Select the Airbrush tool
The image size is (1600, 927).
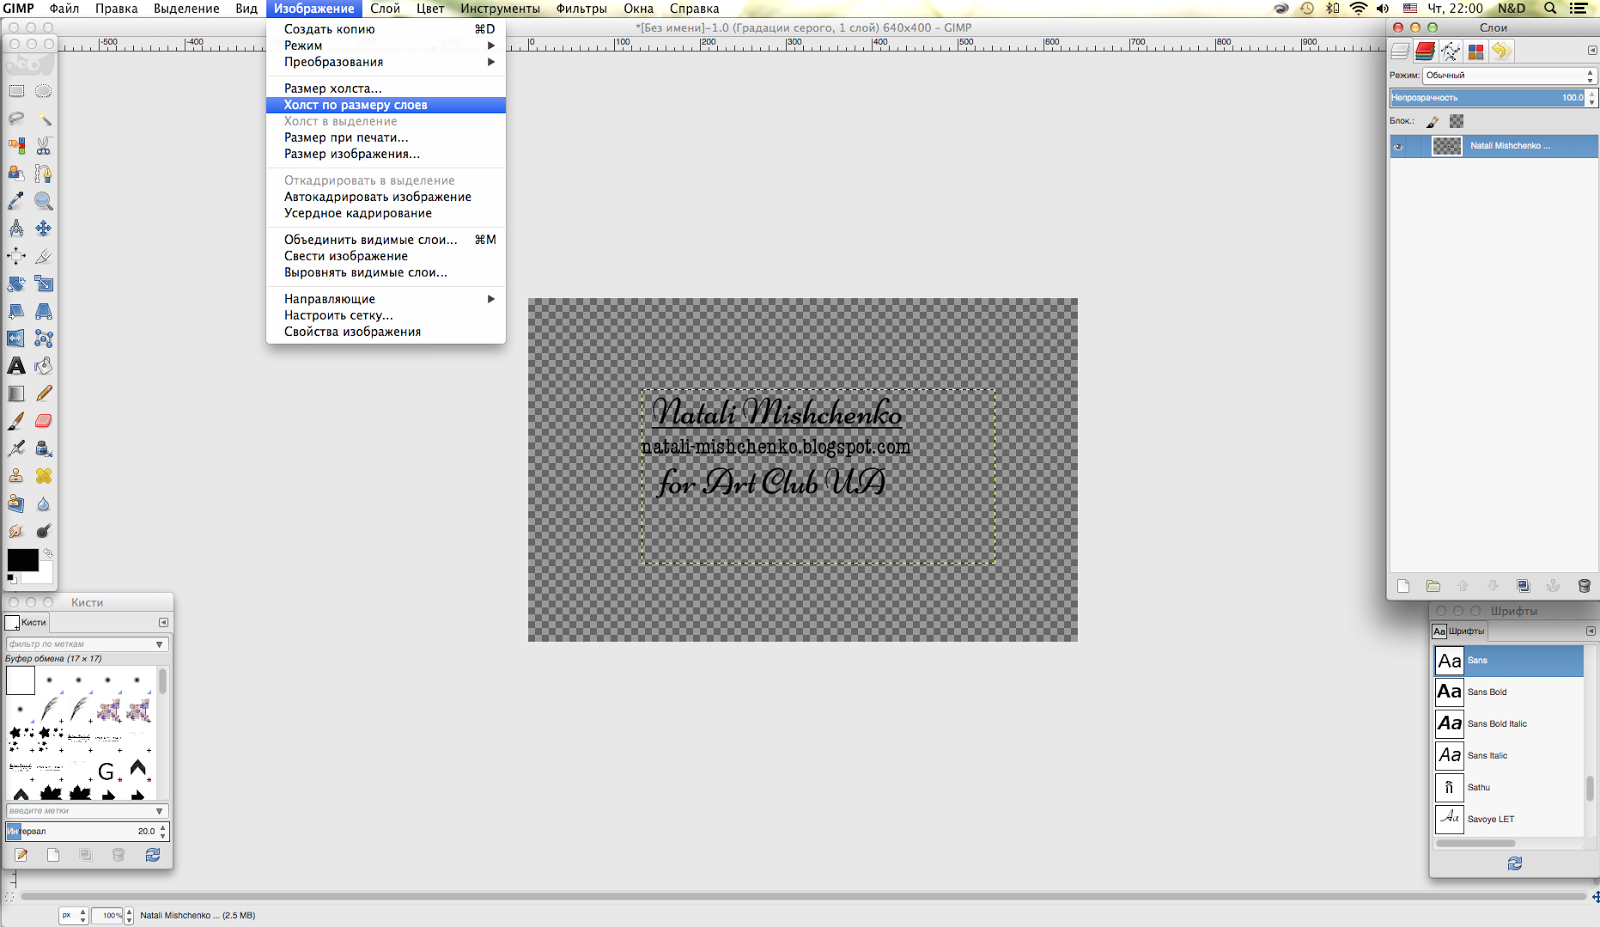coord(17,449)
